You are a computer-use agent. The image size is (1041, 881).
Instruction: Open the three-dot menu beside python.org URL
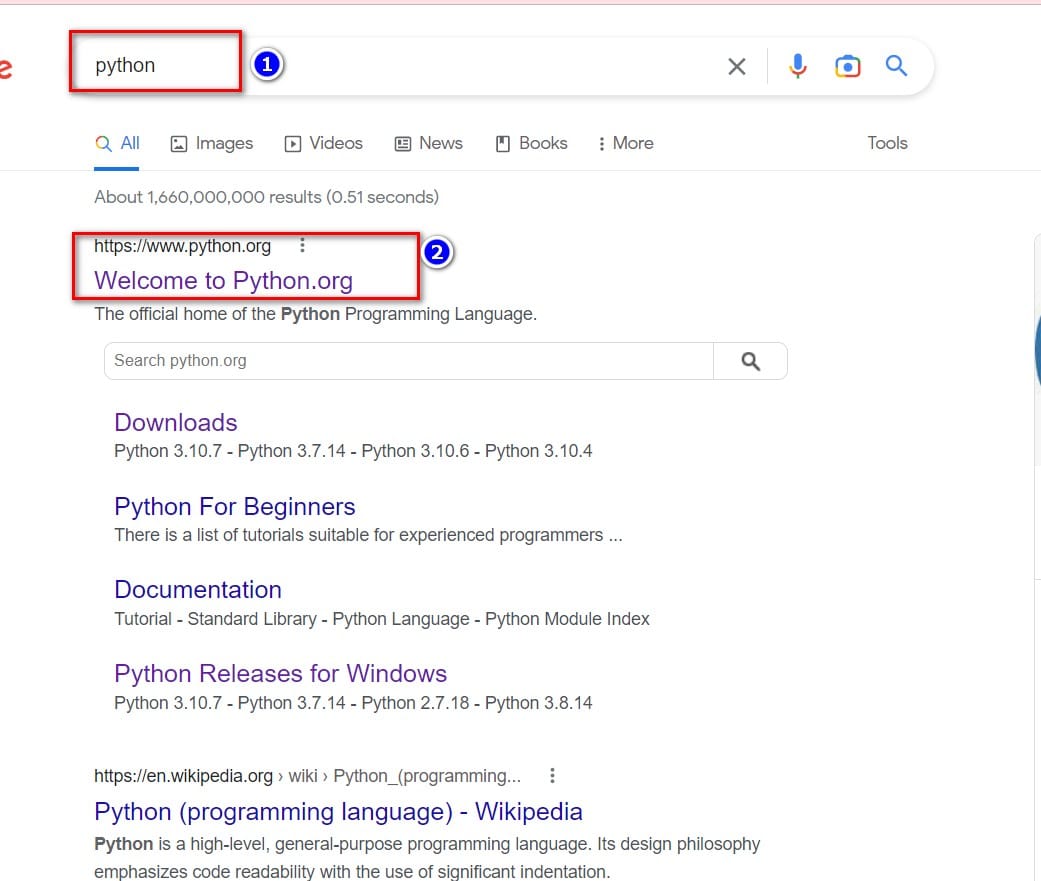302,246
